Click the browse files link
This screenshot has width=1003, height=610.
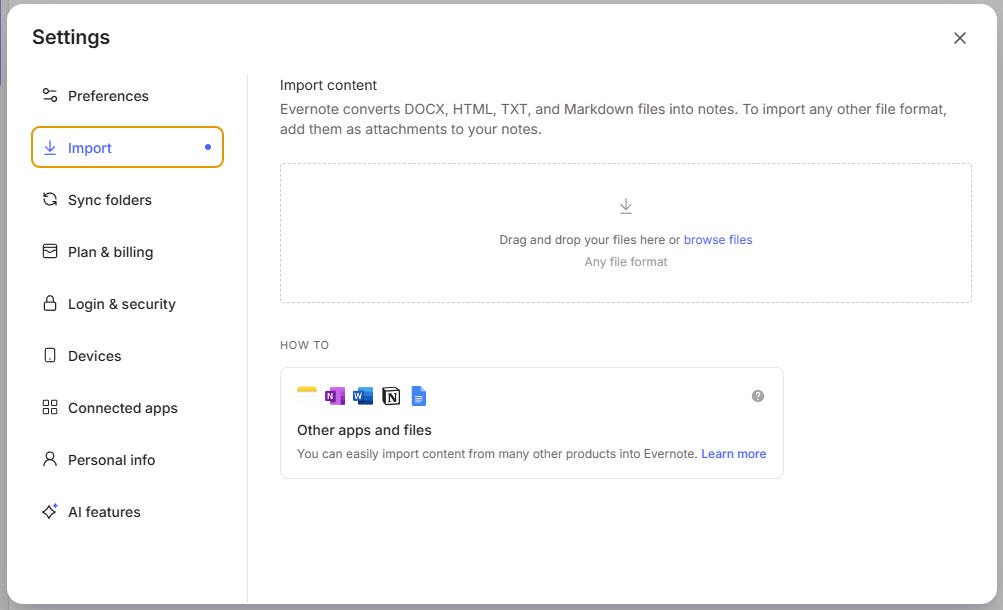coord(718,240)
